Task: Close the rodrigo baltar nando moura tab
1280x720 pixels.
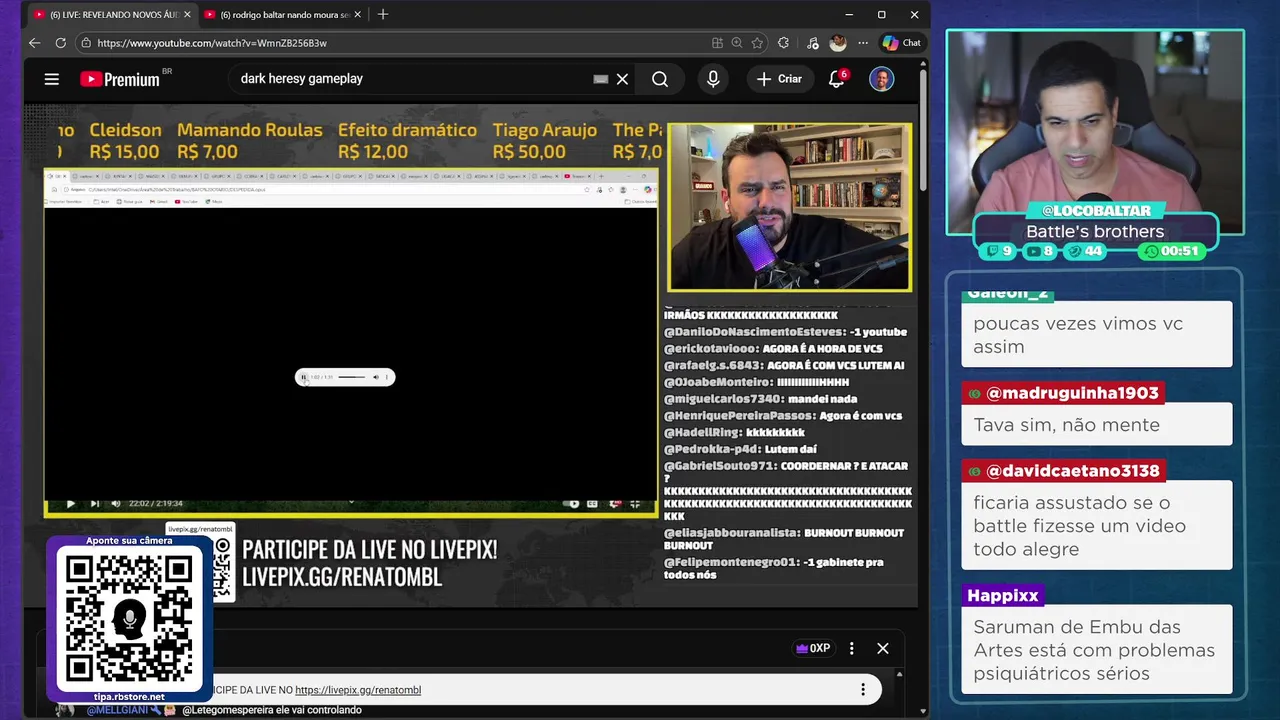Action: [x=357, y=15]
